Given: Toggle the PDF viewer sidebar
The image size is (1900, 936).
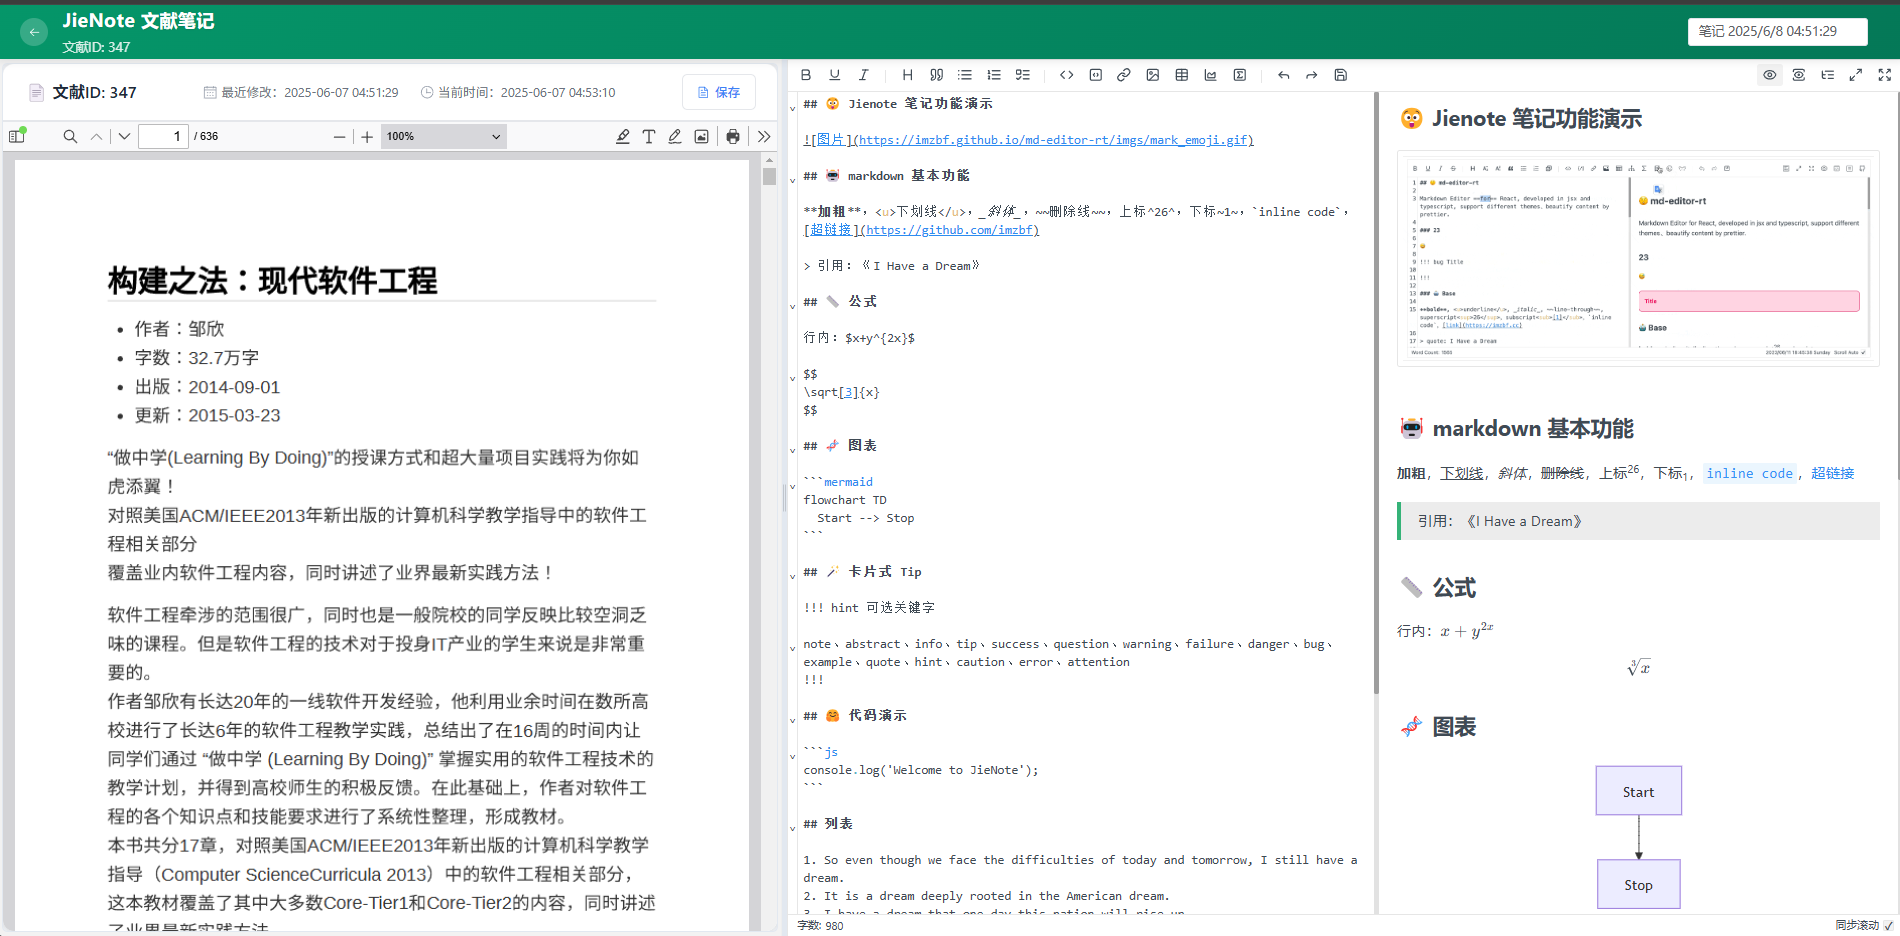Looking at the screenshot, I should pos(17,136).
